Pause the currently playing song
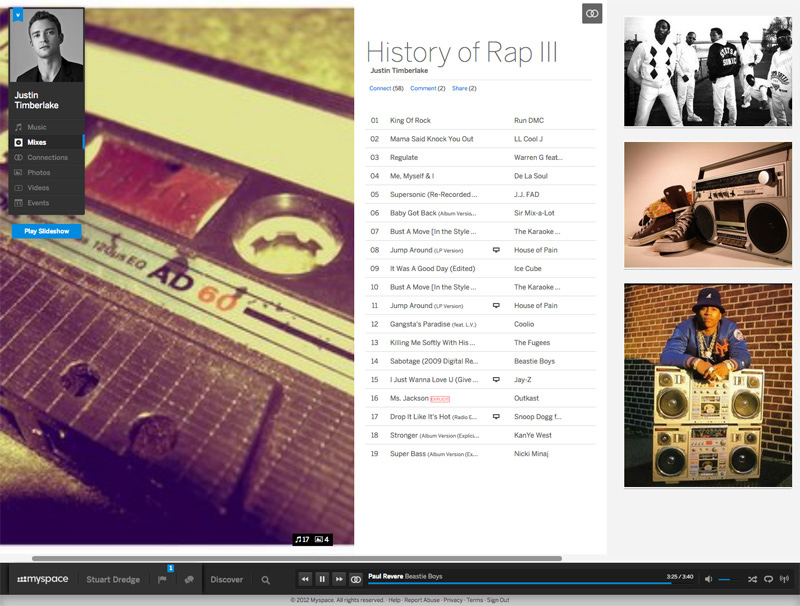Image resolution: width=800 pixels, height=606 pixels. click(322, 579)
